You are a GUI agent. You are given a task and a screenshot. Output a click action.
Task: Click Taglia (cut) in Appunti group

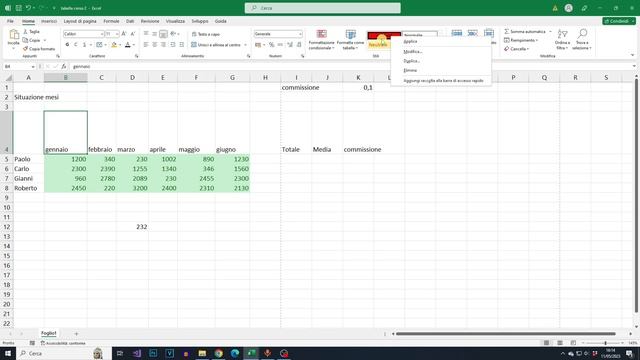point(31,31)
